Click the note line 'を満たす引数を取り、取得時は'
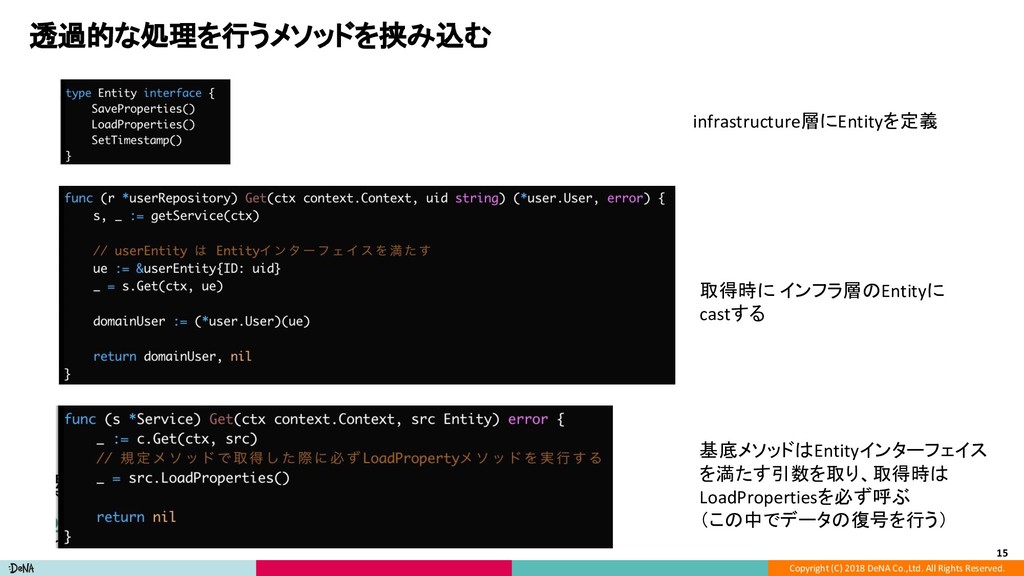 [x=824, y=473]
